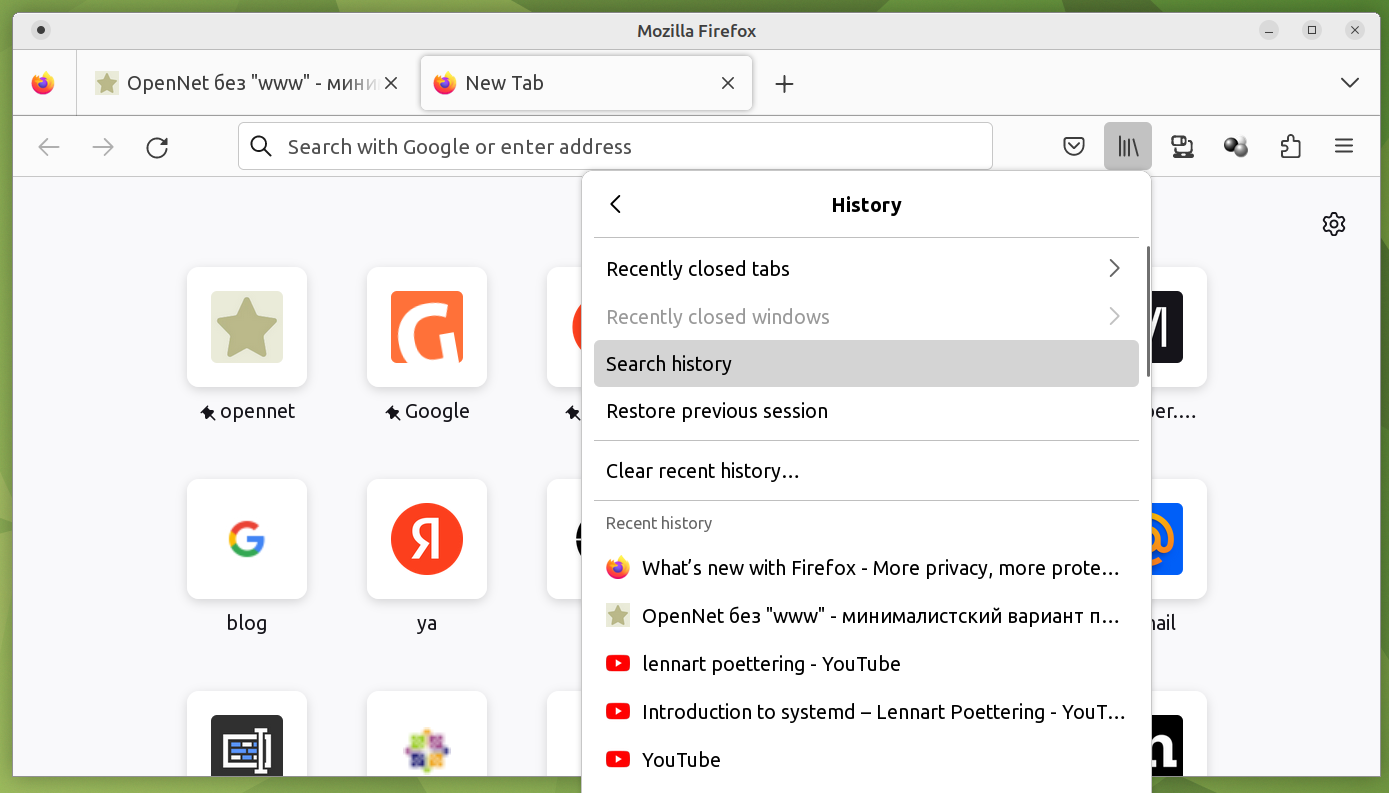Open a new tab with plus button
This screenshot has width=1389, height=793.
point(785,84)
